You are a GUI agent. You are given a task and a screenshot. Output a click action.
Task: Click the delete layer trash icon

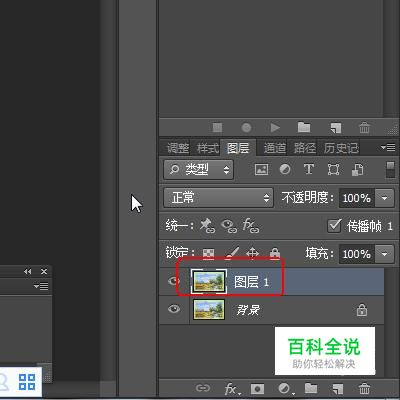click(364, 388)
